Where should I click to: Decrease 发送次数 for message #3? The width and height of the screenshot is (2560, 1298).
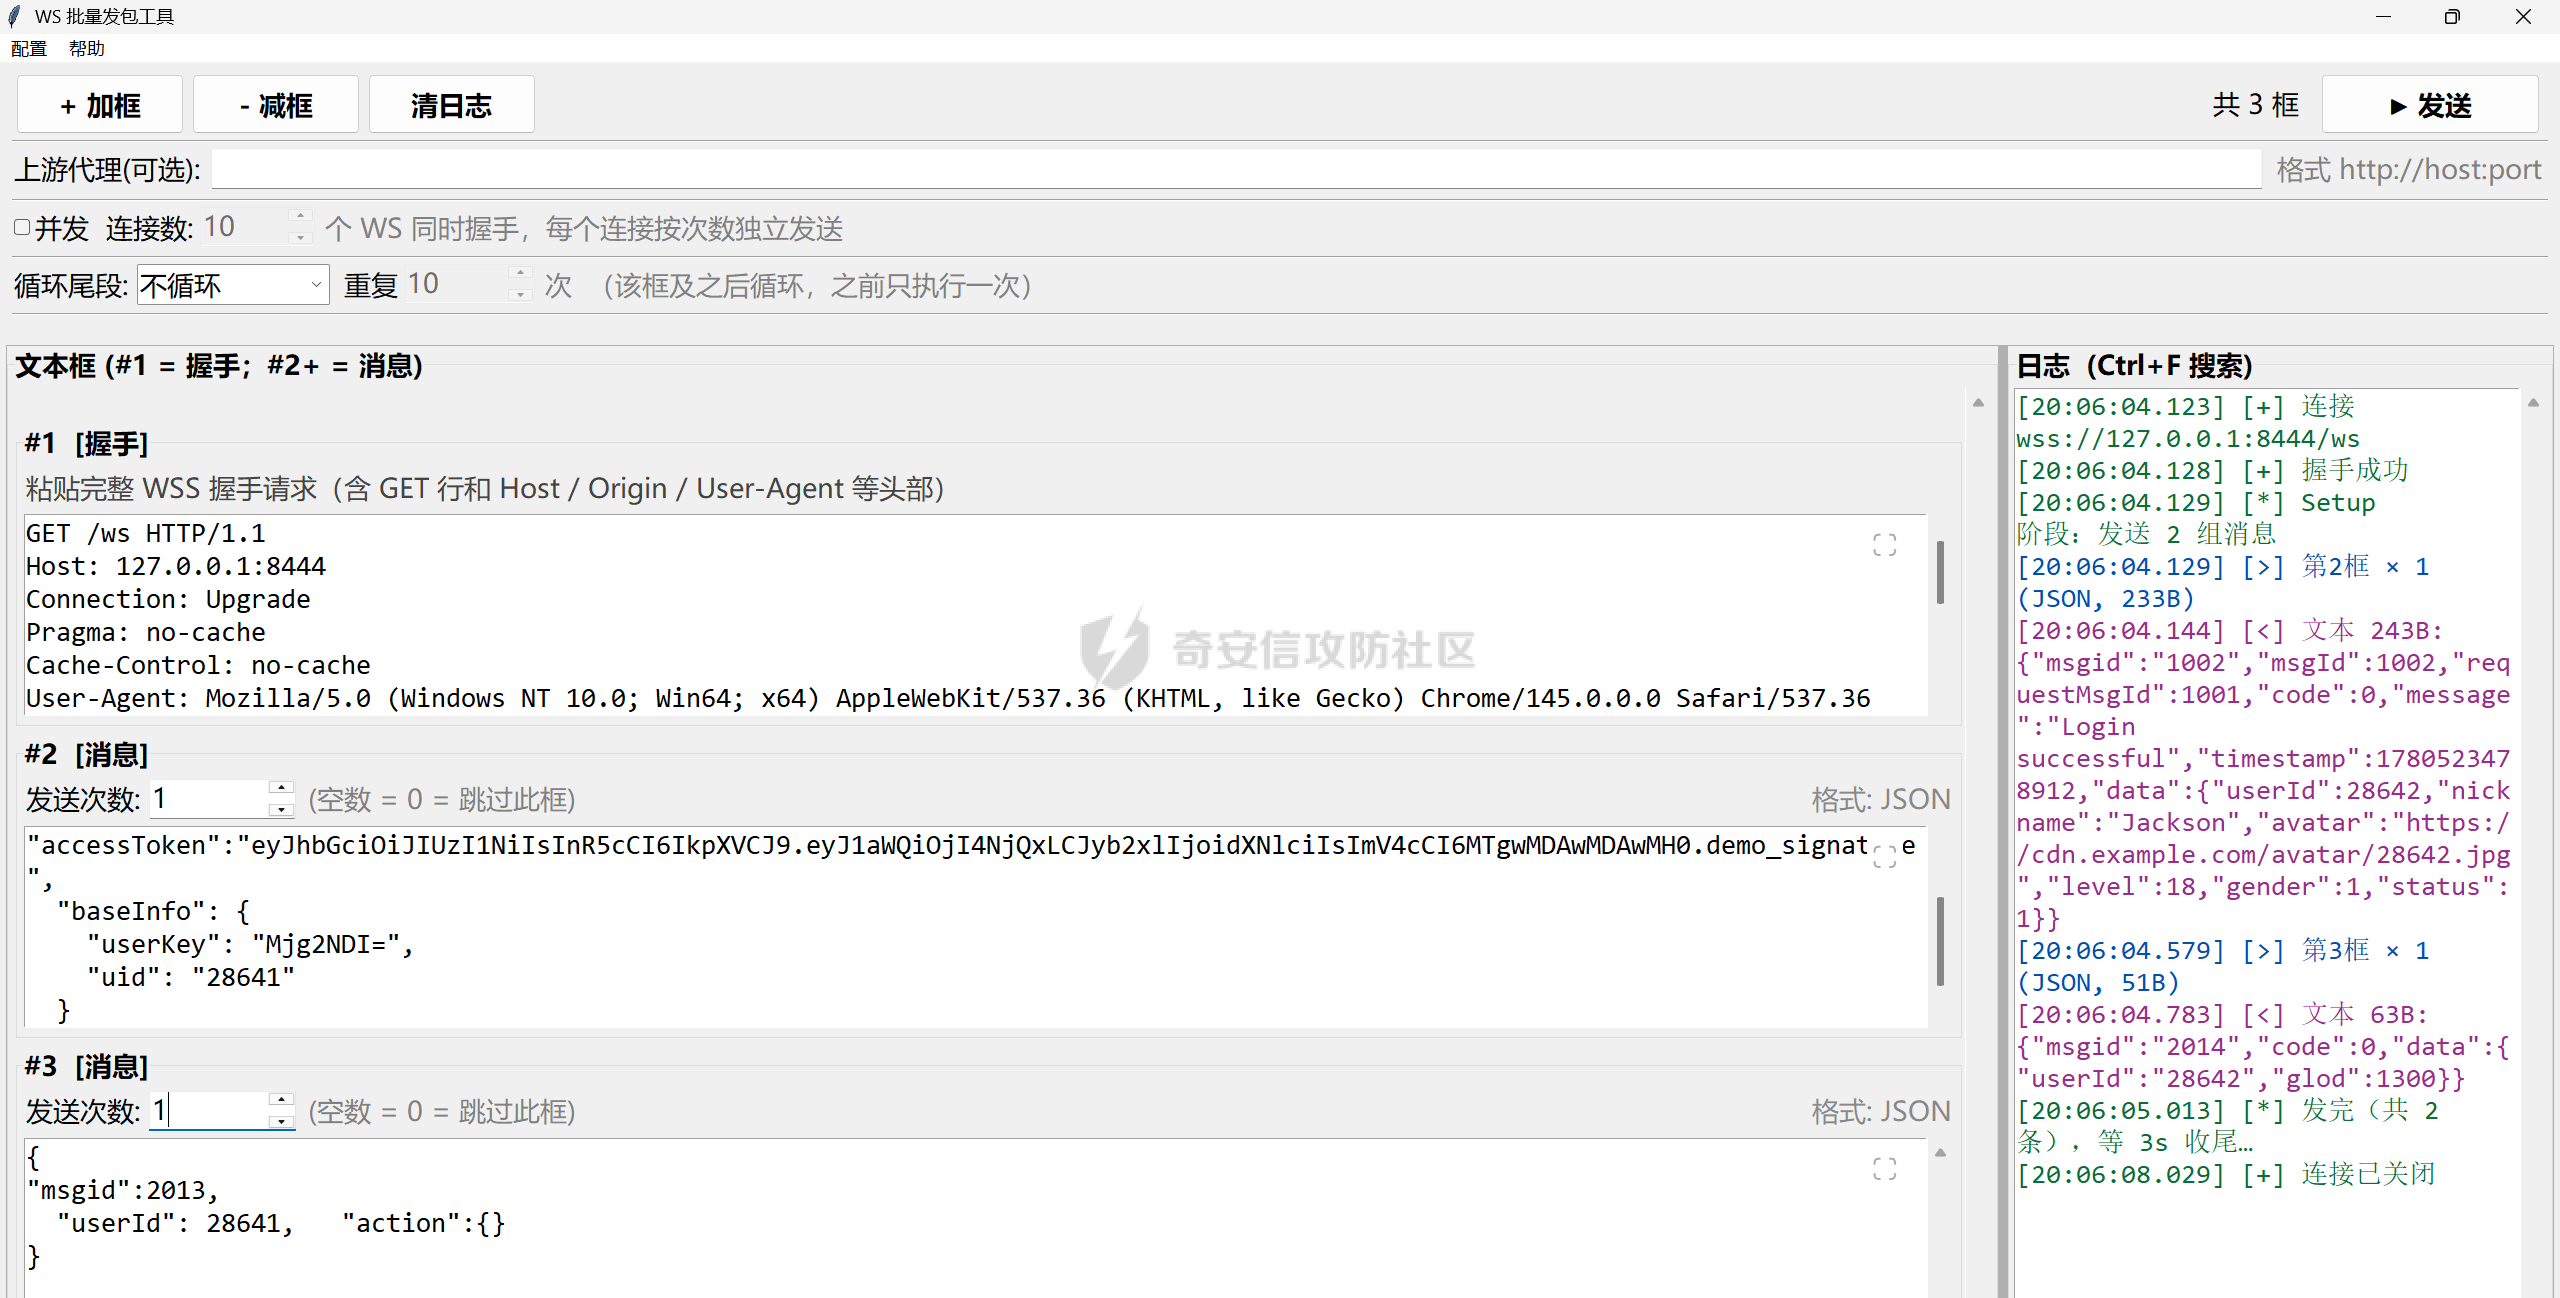pos(281,1121)
